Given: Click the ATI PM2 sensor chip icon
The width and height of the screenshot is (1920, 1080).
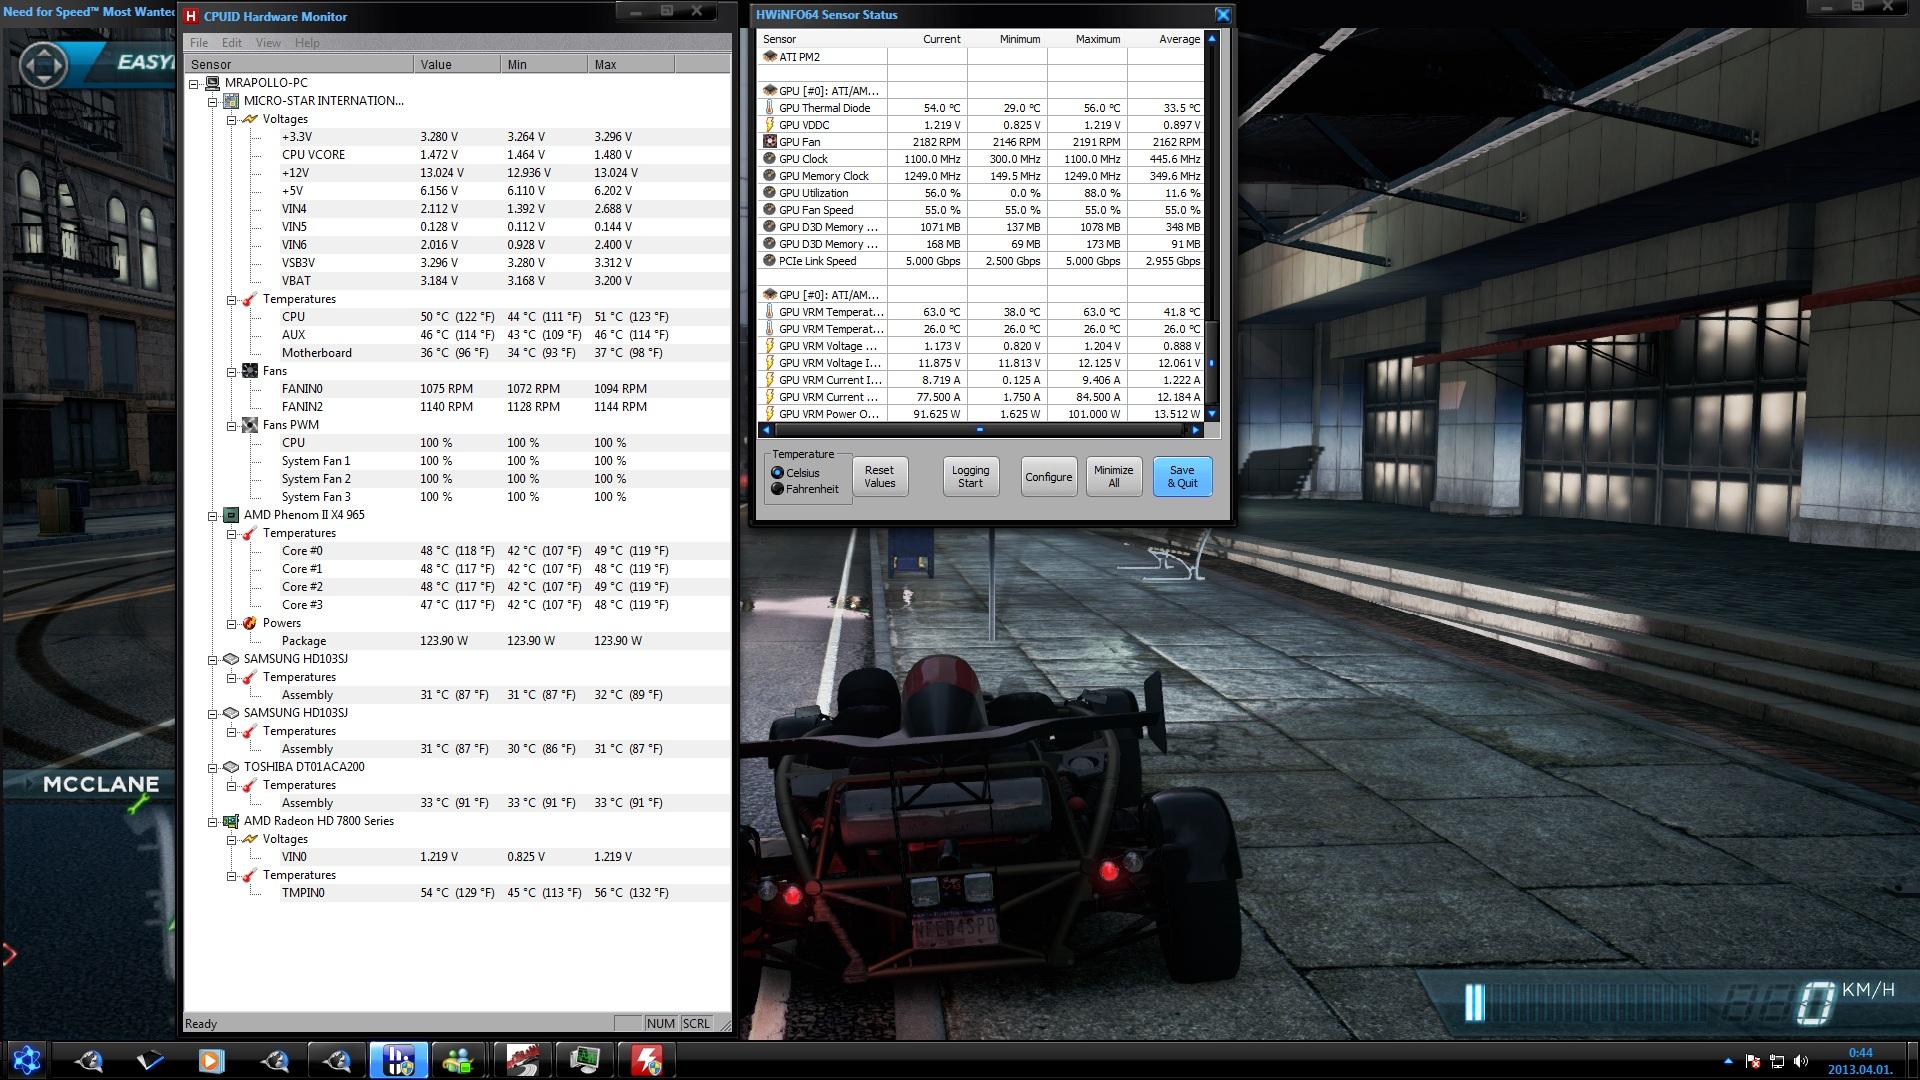Looking at the screenshot, I should (x=769, y=57).
